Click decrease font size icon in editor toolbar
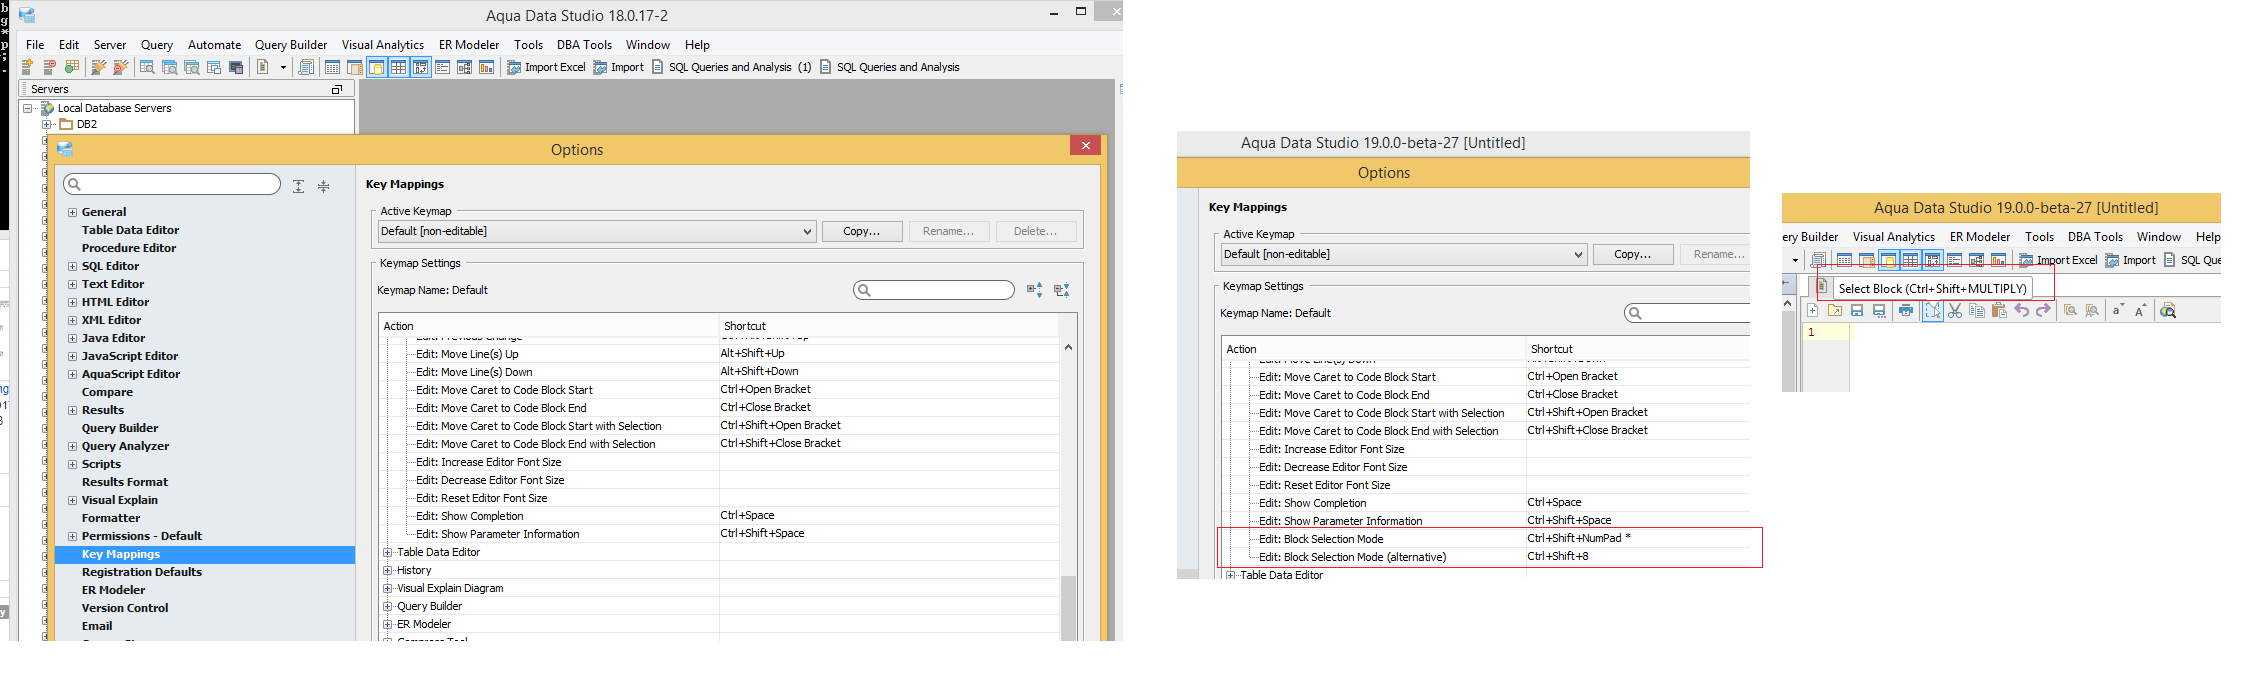This screenshot has height=690, width=2266. 2118,310
